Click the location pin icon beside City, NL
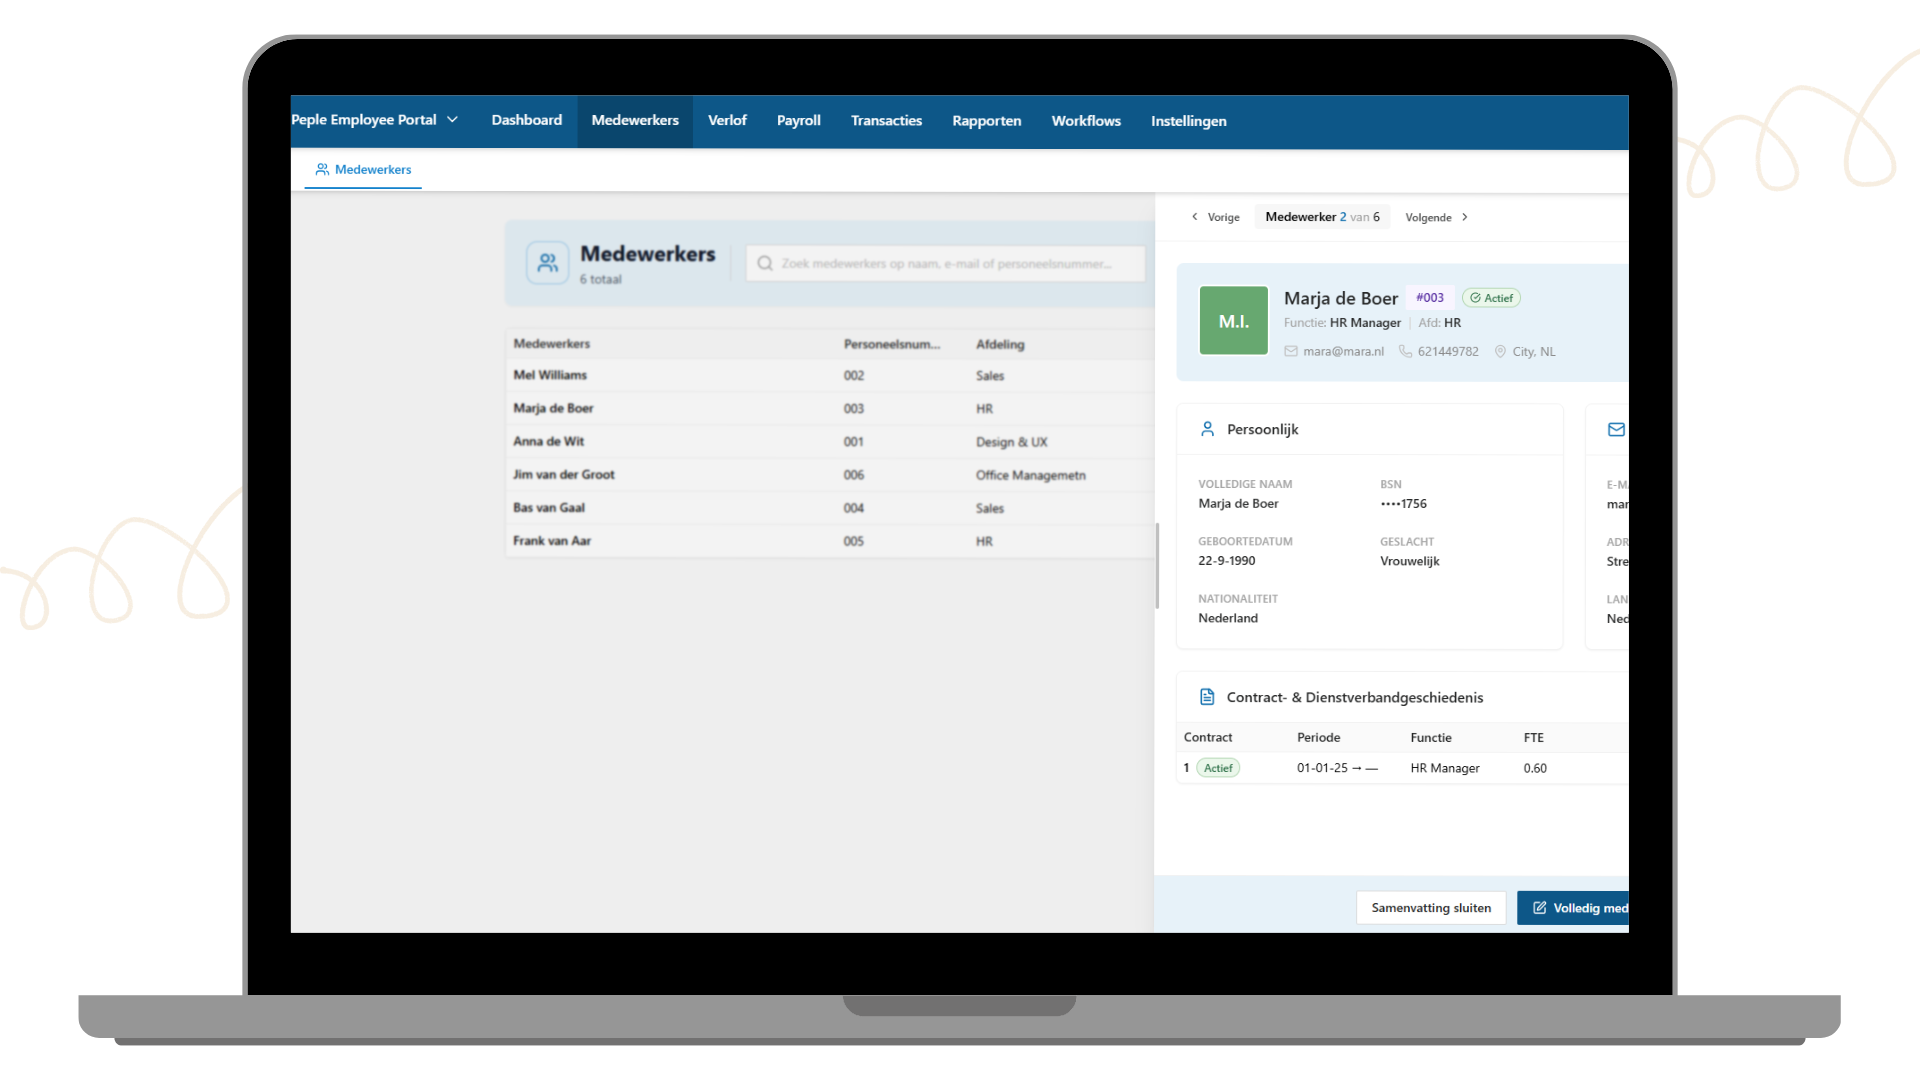The image size is (1920, 1080). (1500, 352)
